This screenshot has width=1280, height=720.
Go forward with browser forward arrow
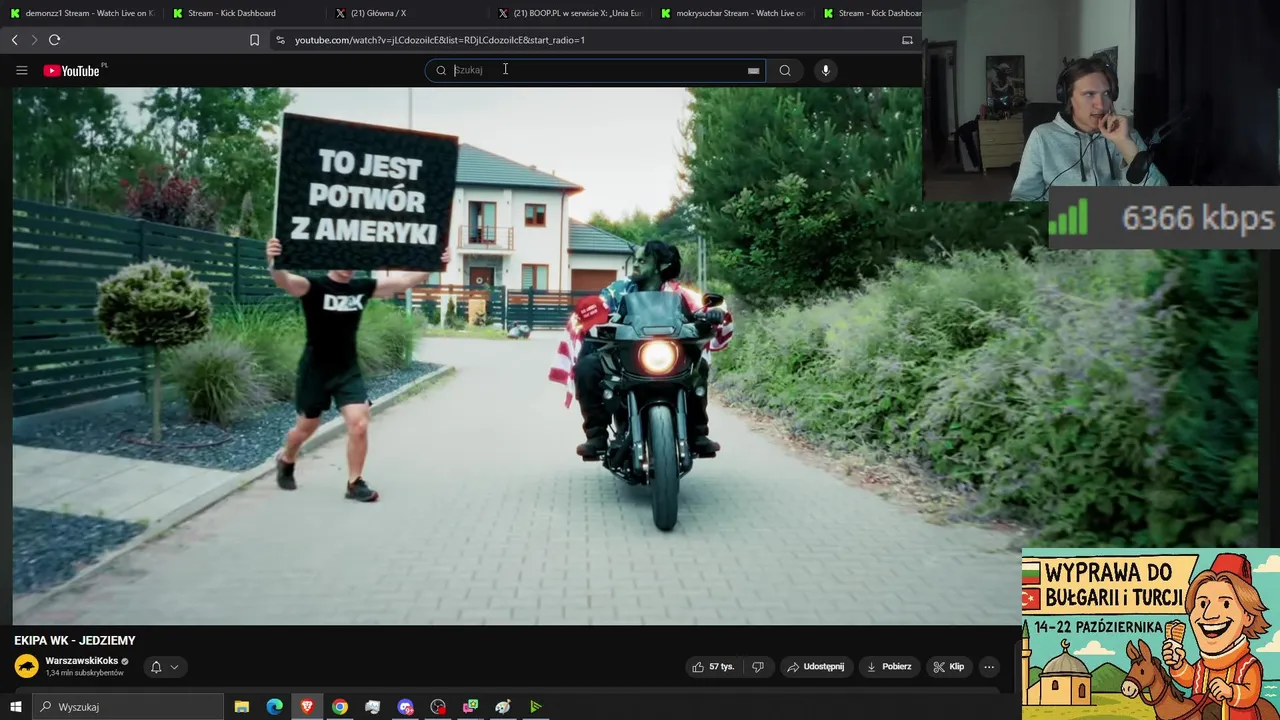tap(34, 40)
